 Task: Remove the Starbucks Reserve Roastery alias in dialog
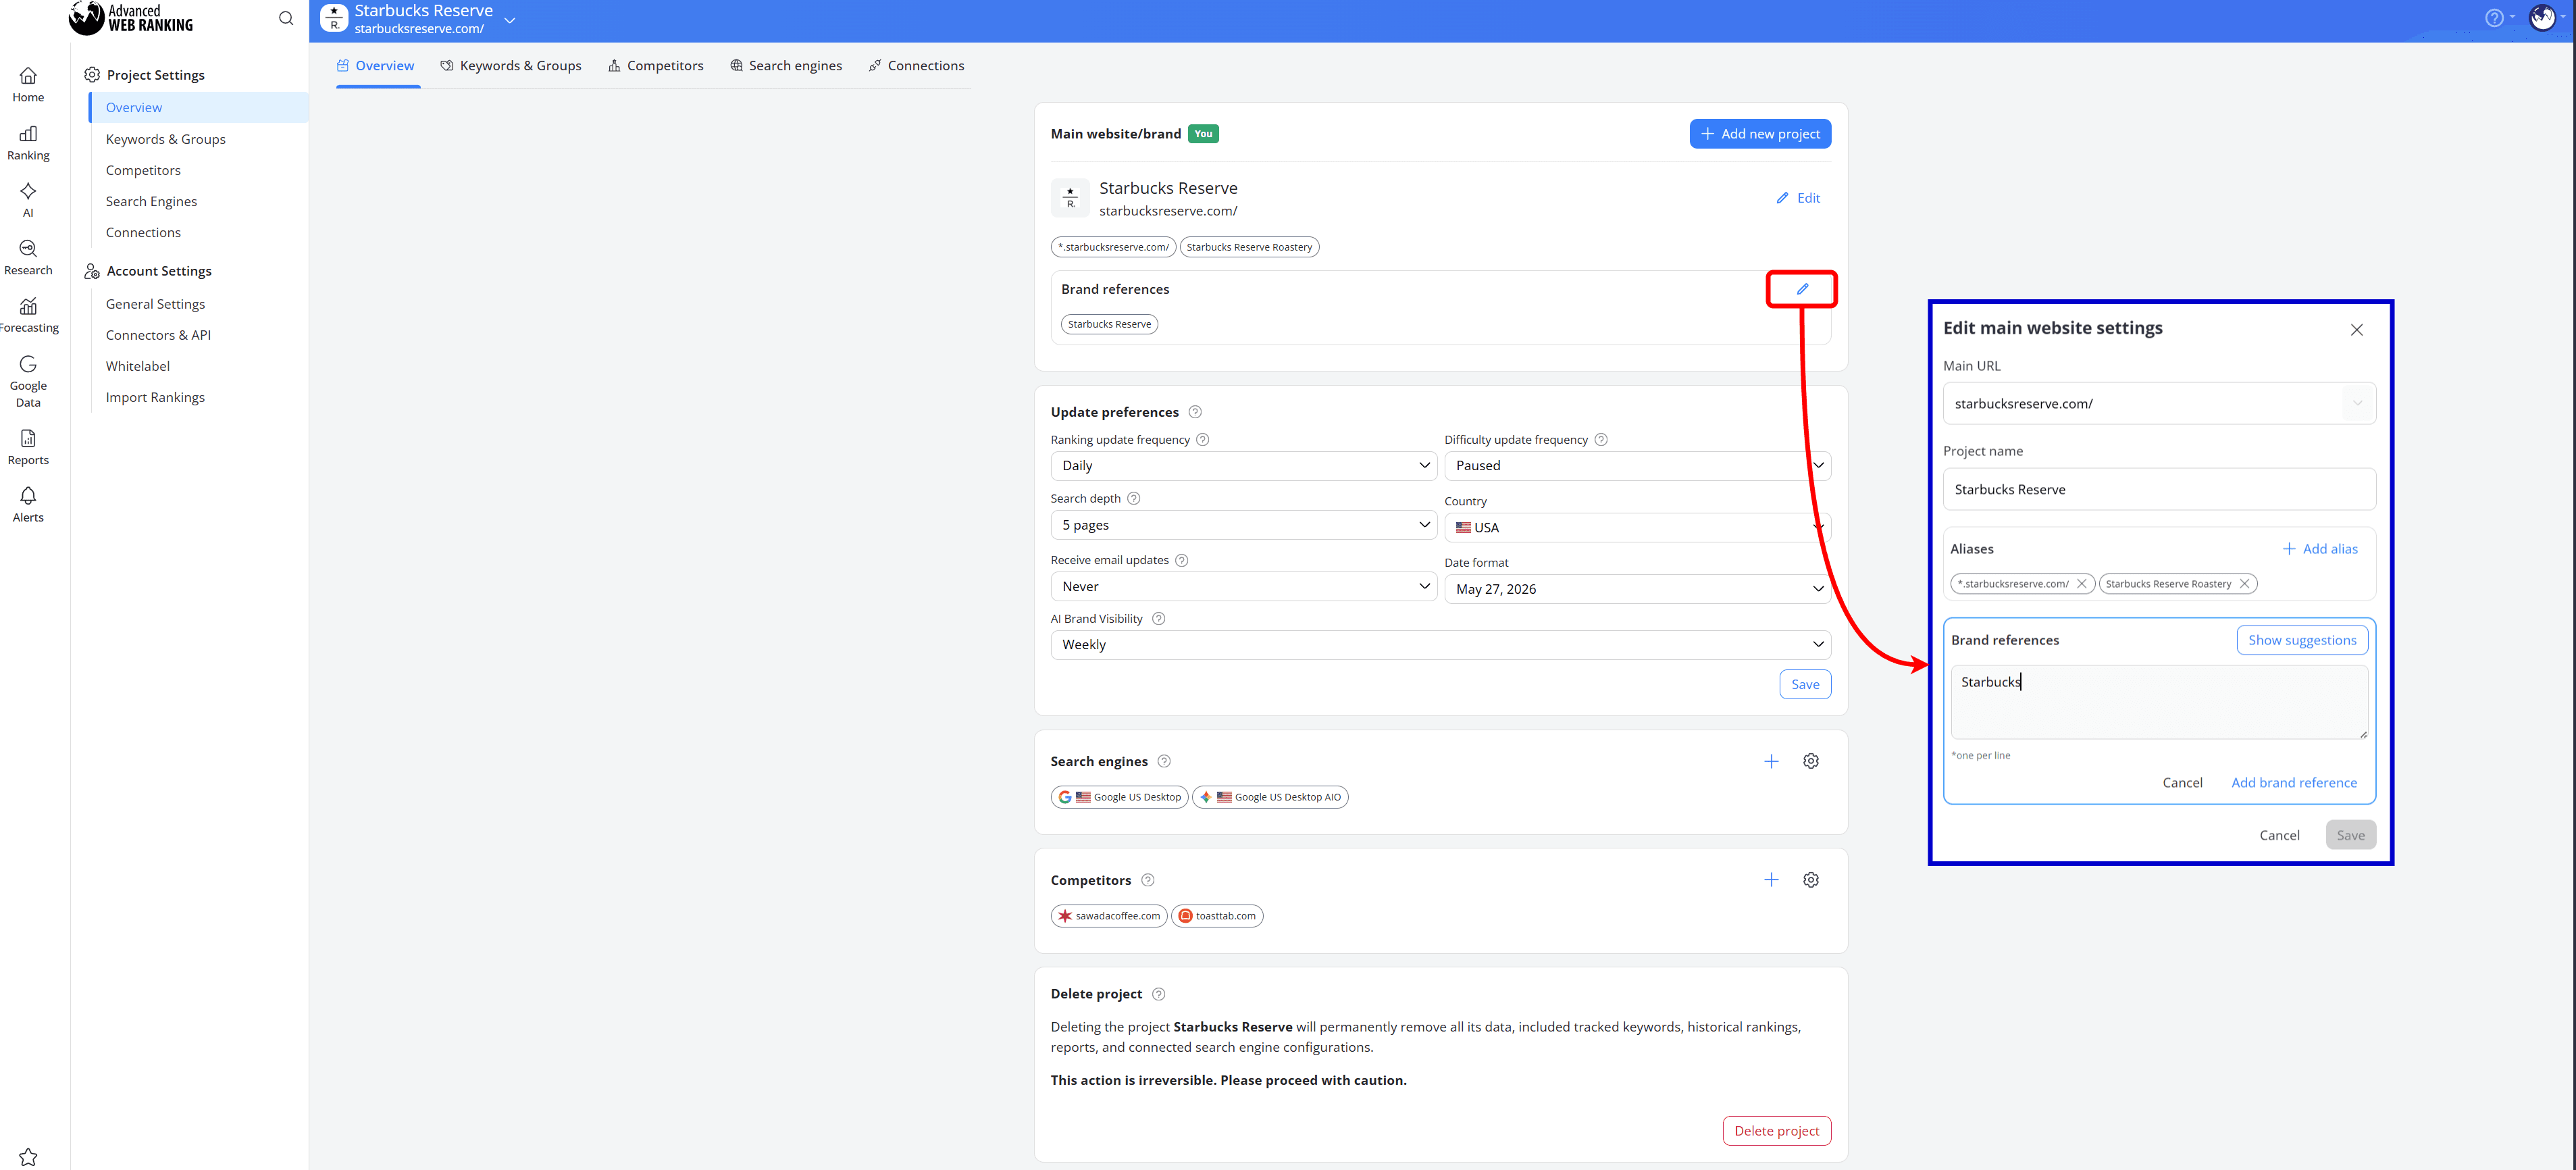point(2245,584)
